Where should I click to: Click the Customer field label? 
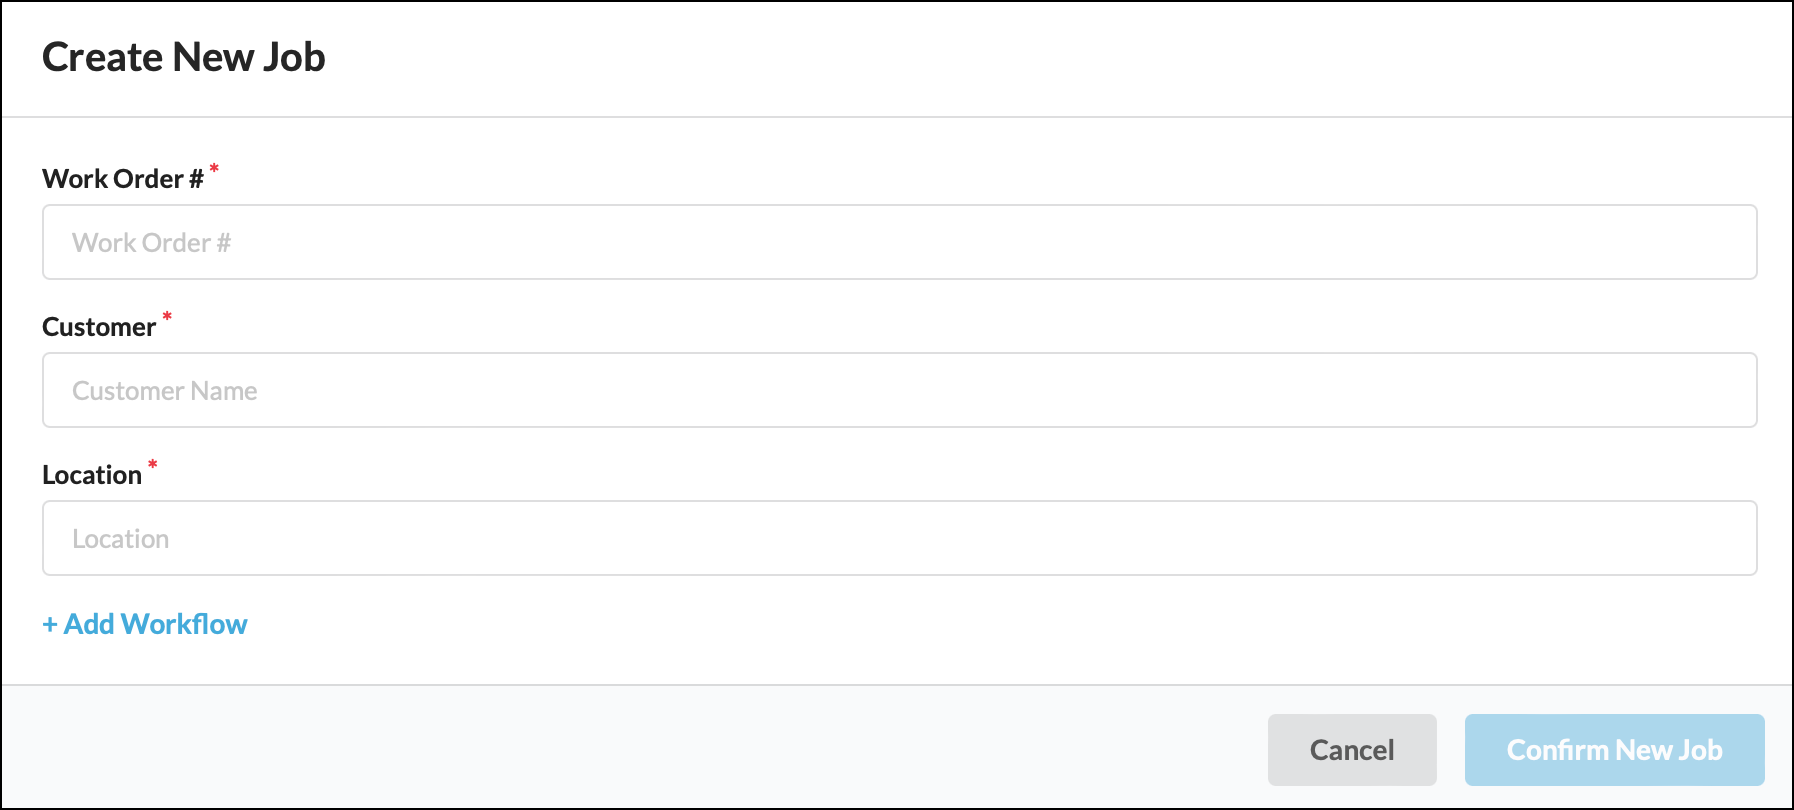click(x=99, y=327)
